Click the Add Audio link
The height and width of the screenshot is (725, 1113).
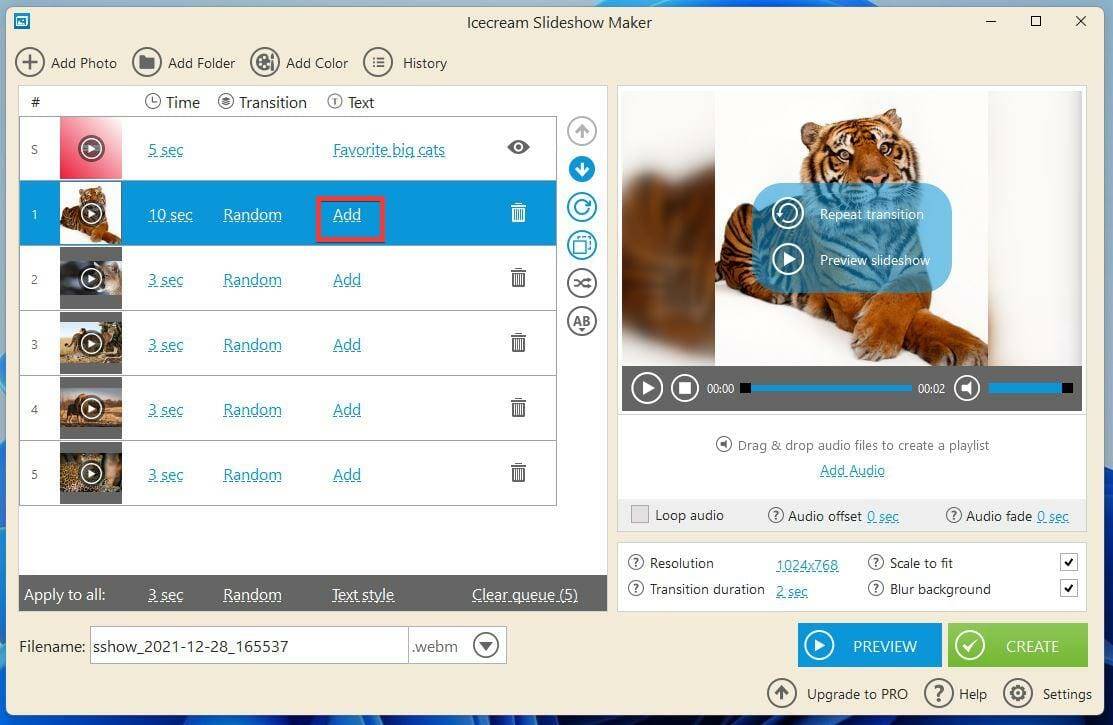coord(852,470)
